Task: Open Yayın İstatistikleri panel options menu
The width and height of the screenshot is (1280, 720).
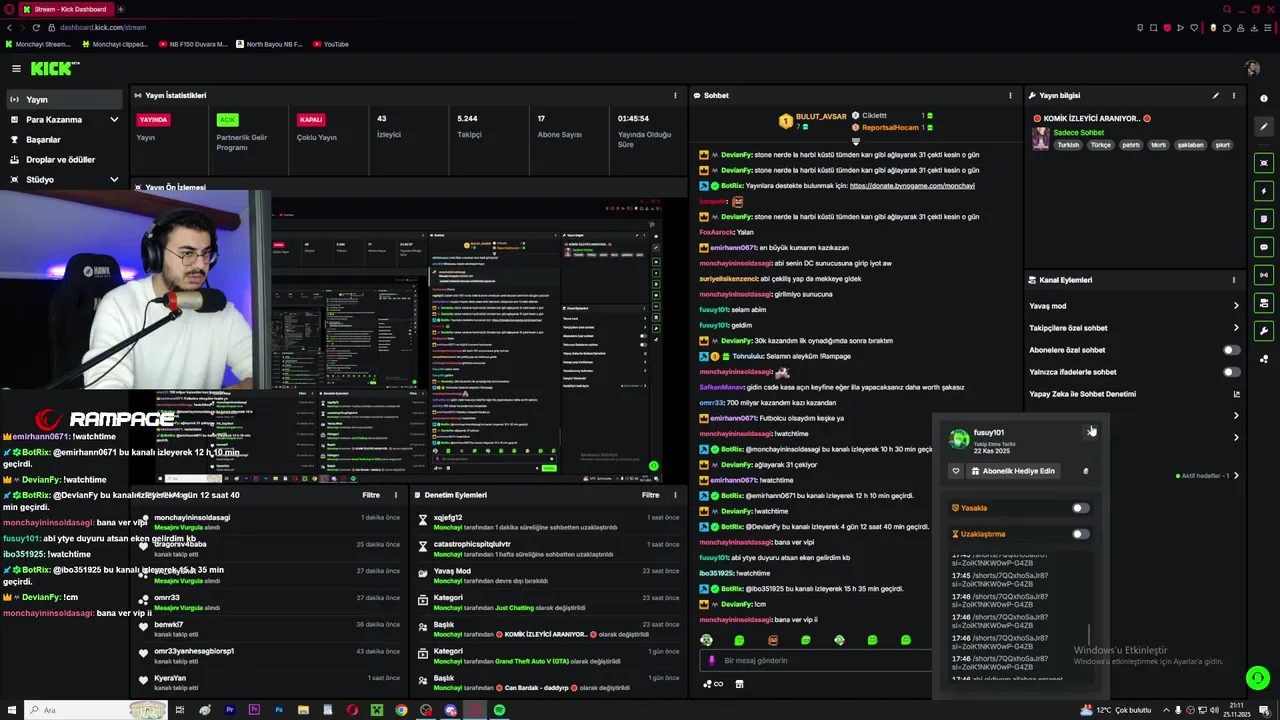Action: point(675,95)
